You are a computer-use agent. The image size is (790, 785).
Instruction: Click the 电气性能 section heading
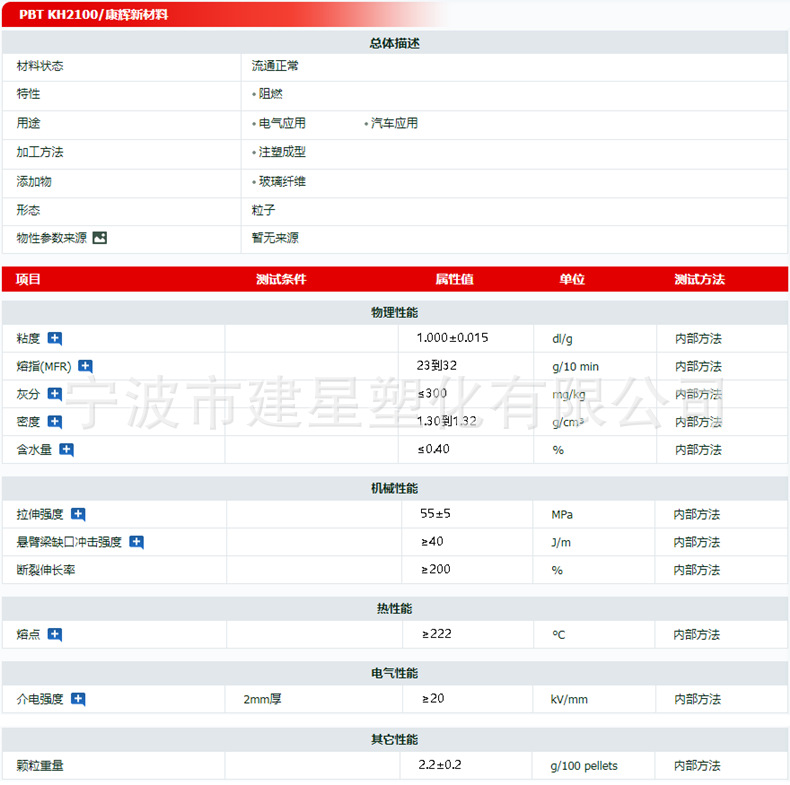[x=394, y=673]
